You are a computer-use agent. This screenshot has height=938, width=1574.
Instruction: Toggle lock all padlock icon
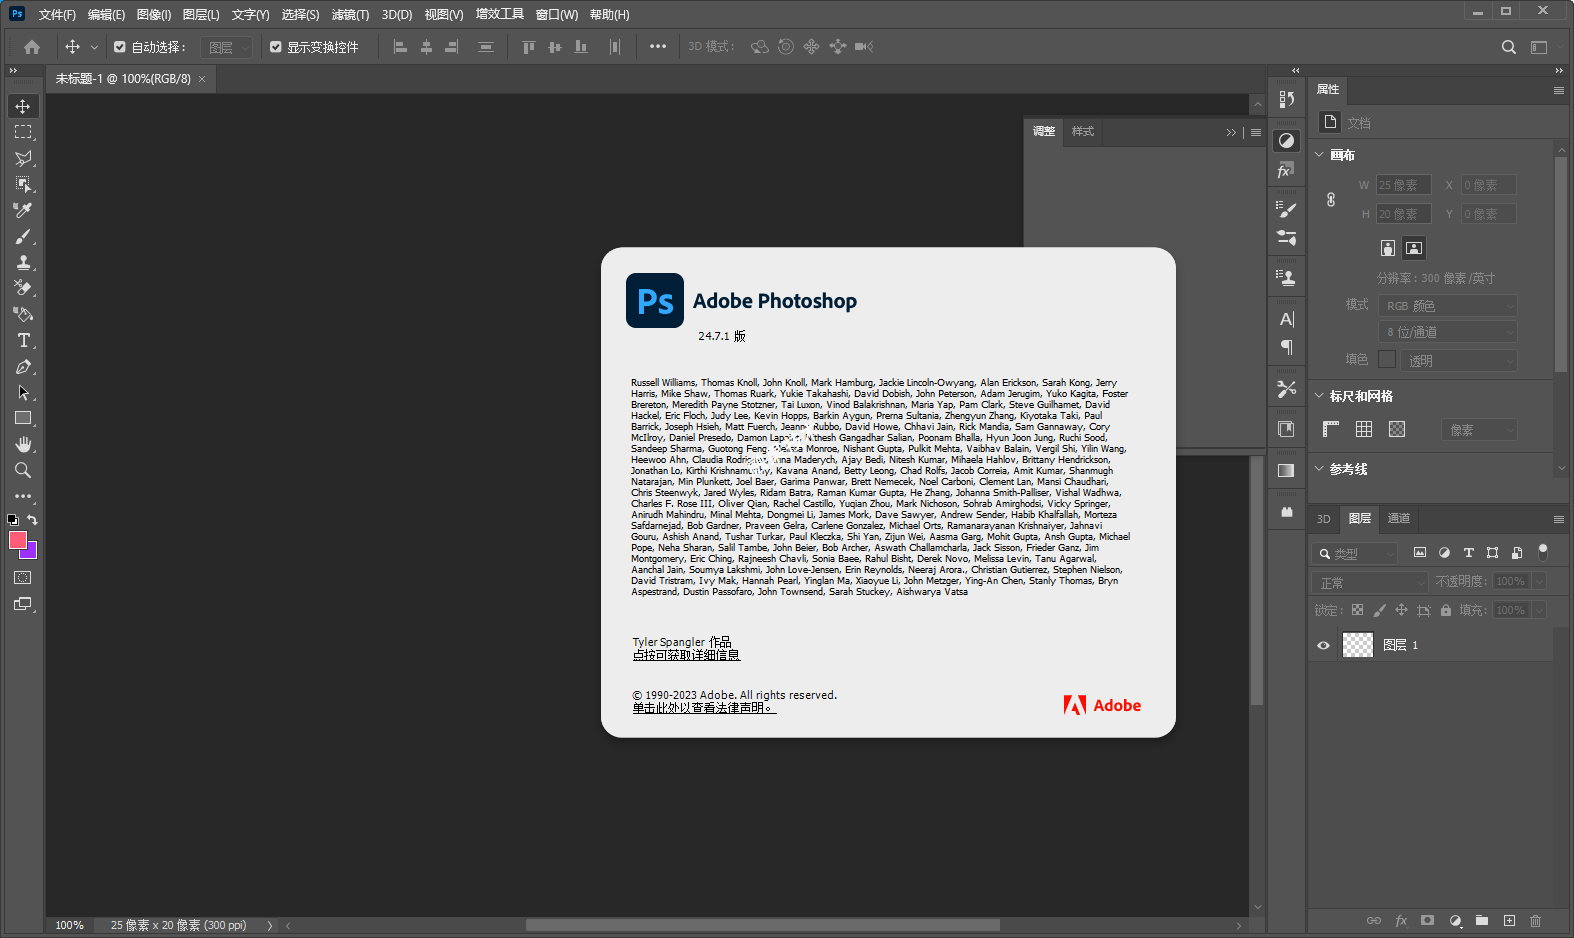tap(1445, 610)
